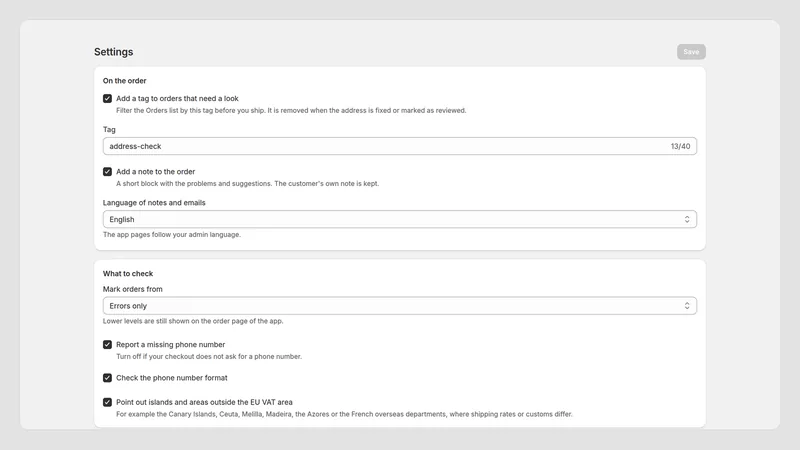Open the Mark orders from dropdown
This screenshot has width=800, height=450.
click(399, 306)
